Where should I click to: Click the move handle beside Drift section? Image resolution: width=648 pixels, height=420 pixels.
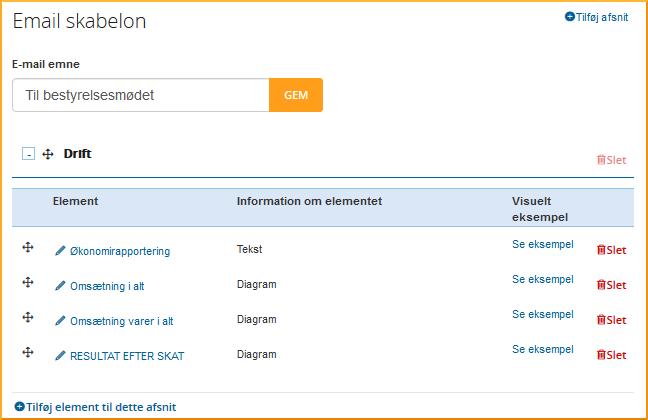[48, 154]
